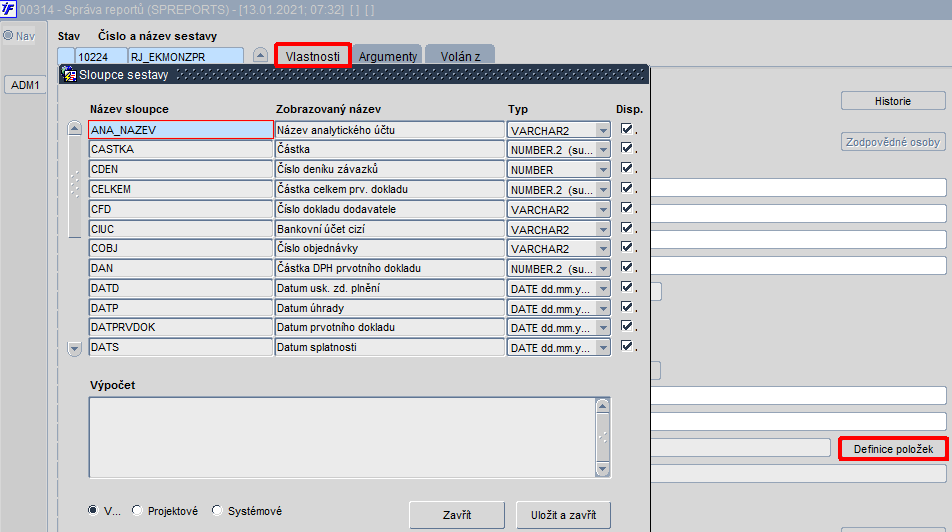Click the column list scroll-down arrow

click(75, 349)
